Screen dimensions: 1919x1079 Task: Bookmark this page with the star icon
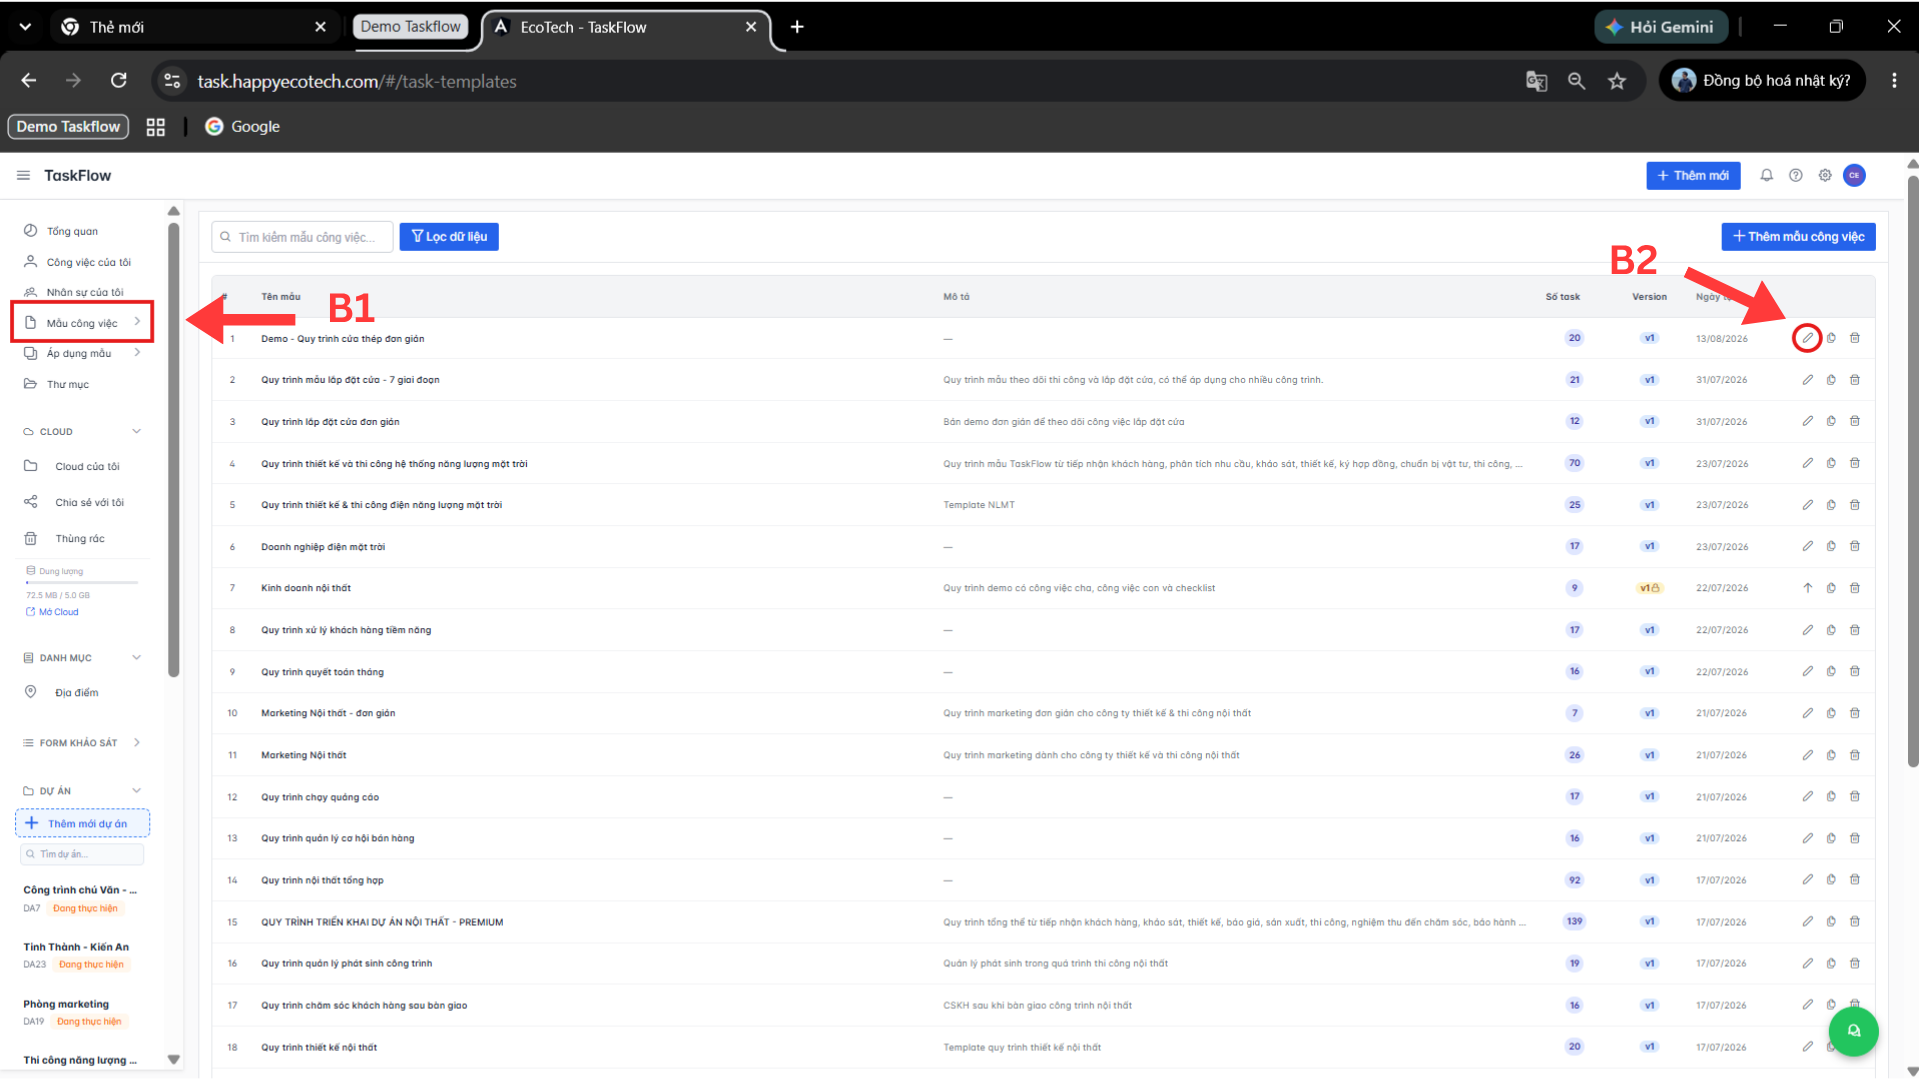tap(1616, 81)
